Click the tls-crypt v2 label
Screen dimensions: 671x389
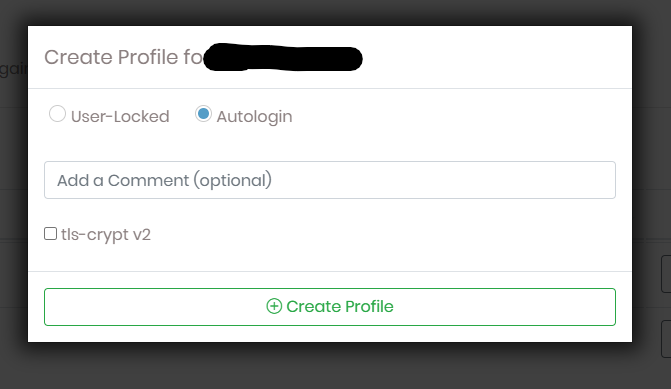click(x=106, y=235)
